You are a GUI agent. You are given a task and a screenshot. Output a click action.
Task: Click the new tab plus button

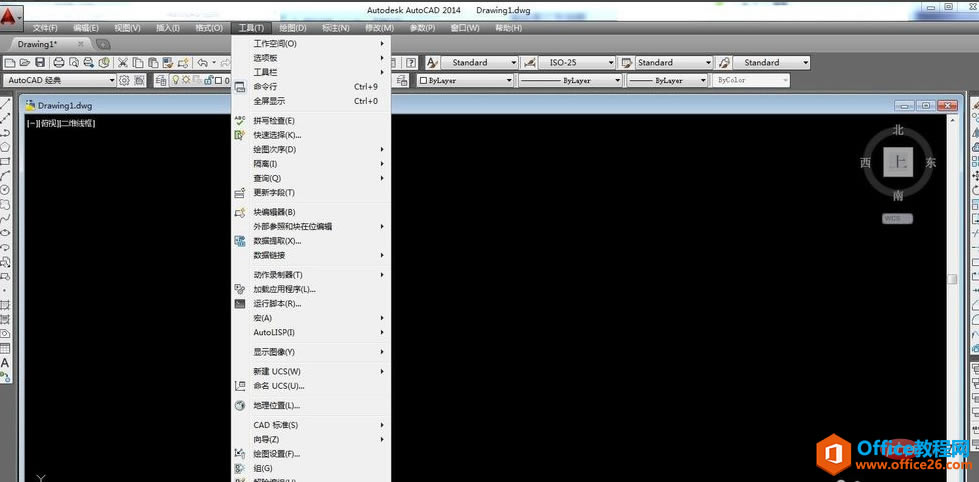pyautogui.click(x=102, y=44)
